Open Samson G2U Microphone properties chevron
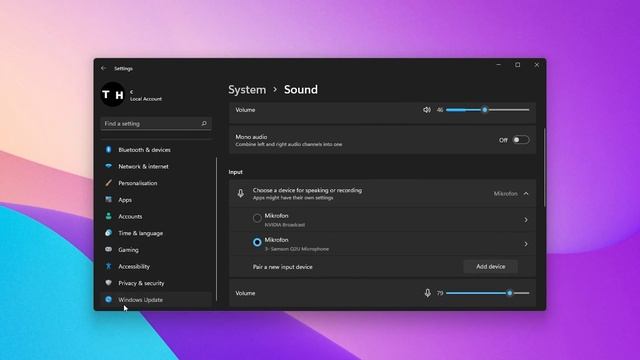The width and height of the screenshot is (640, 360). [x=526, y=244]
